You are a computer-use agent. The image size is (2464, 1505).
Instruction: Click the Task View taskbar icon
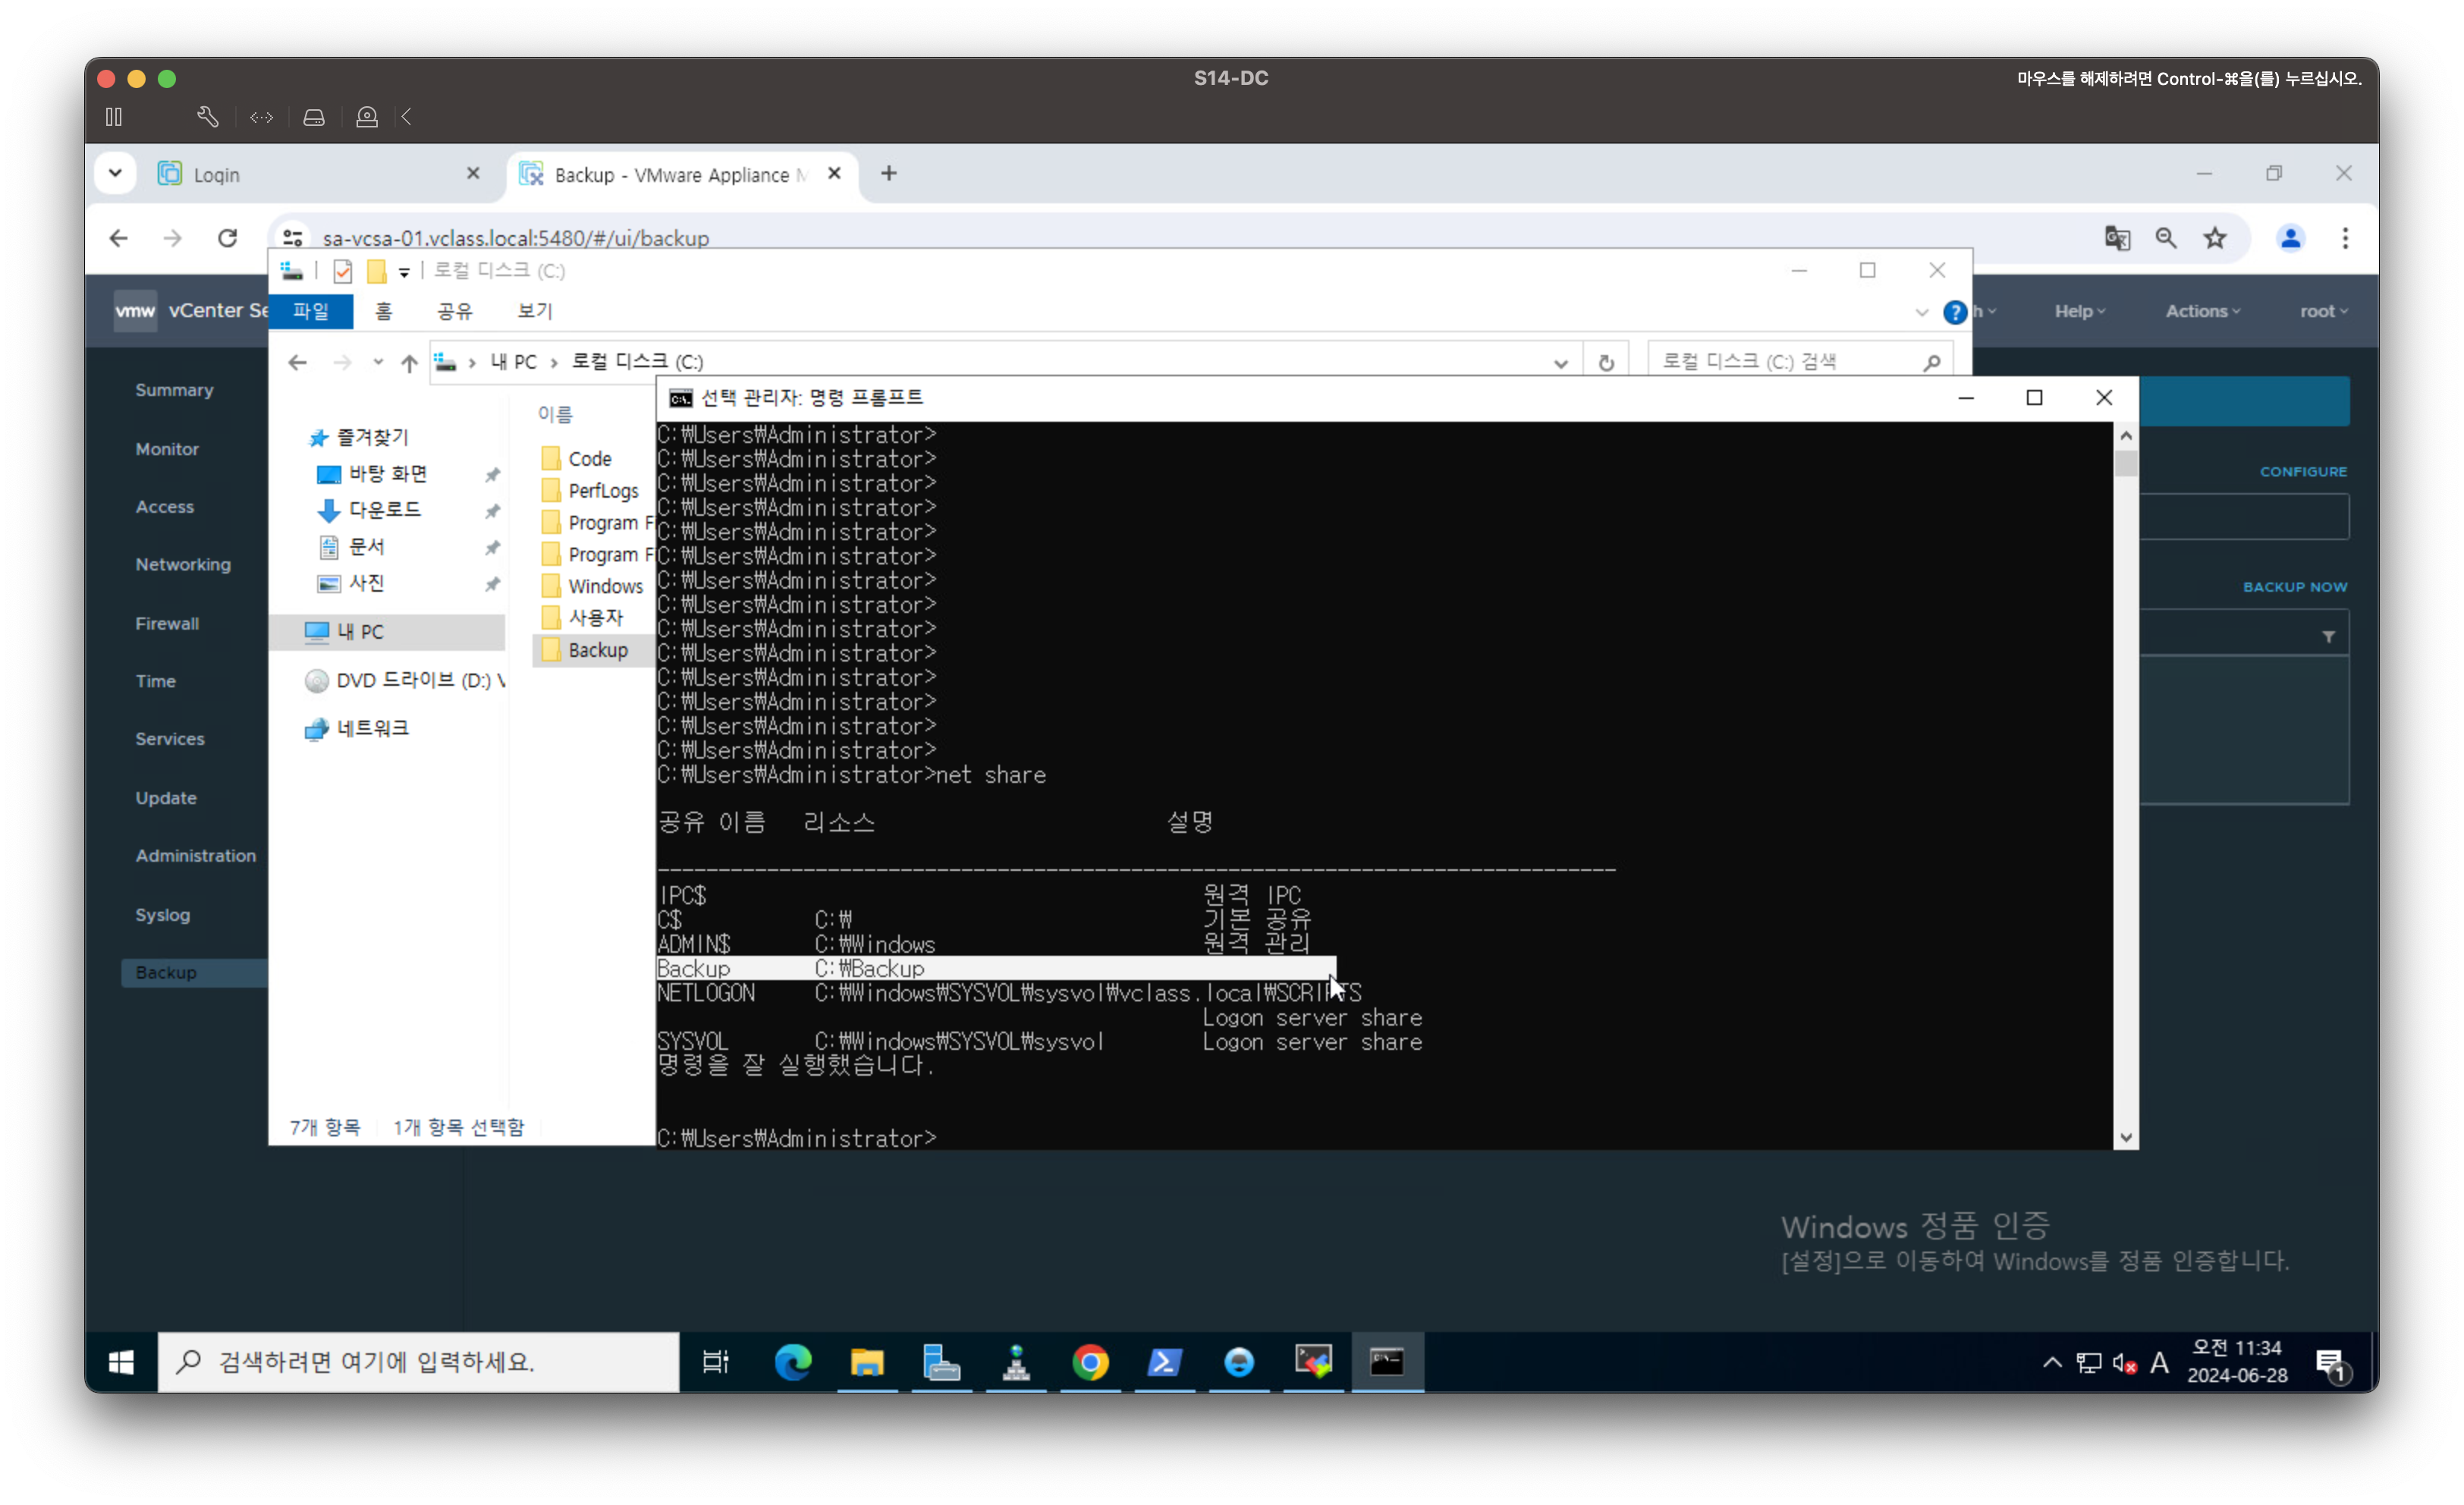pos(716,1362)
